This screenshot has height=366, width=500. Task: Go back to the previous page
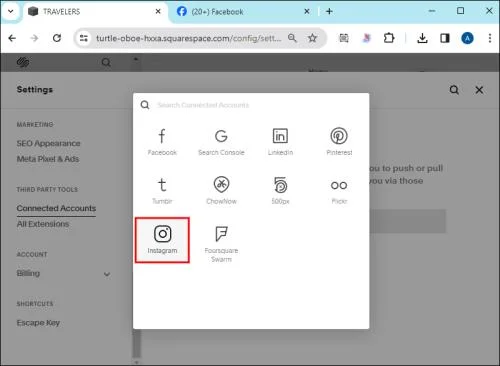(x=12, y=38)
